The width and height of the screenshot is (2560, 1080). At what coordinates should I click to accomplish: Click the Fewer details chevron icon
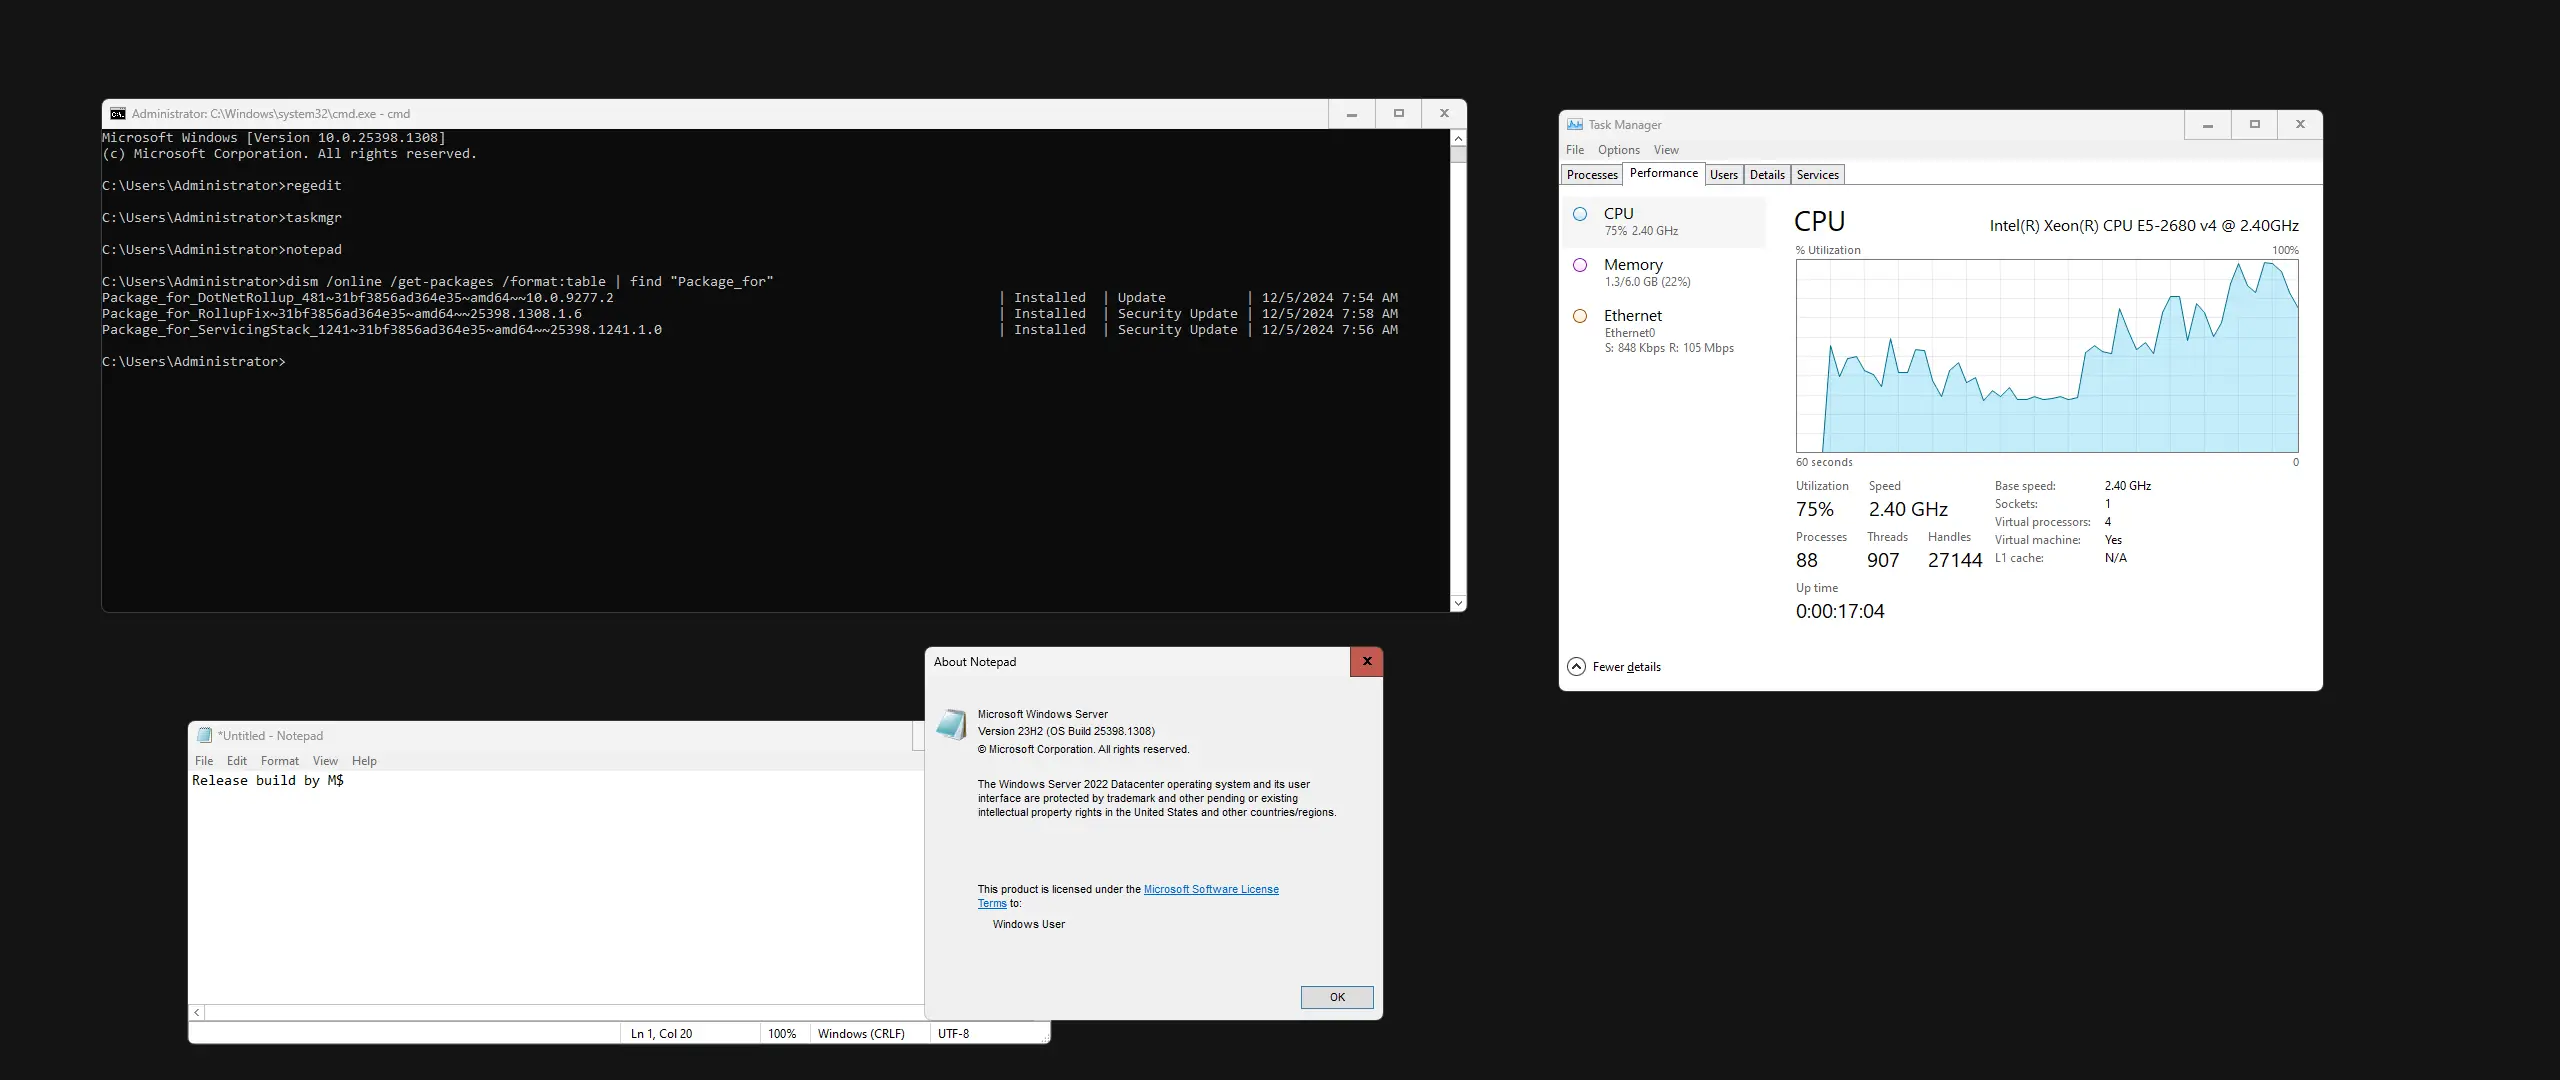coord(1576,667)
